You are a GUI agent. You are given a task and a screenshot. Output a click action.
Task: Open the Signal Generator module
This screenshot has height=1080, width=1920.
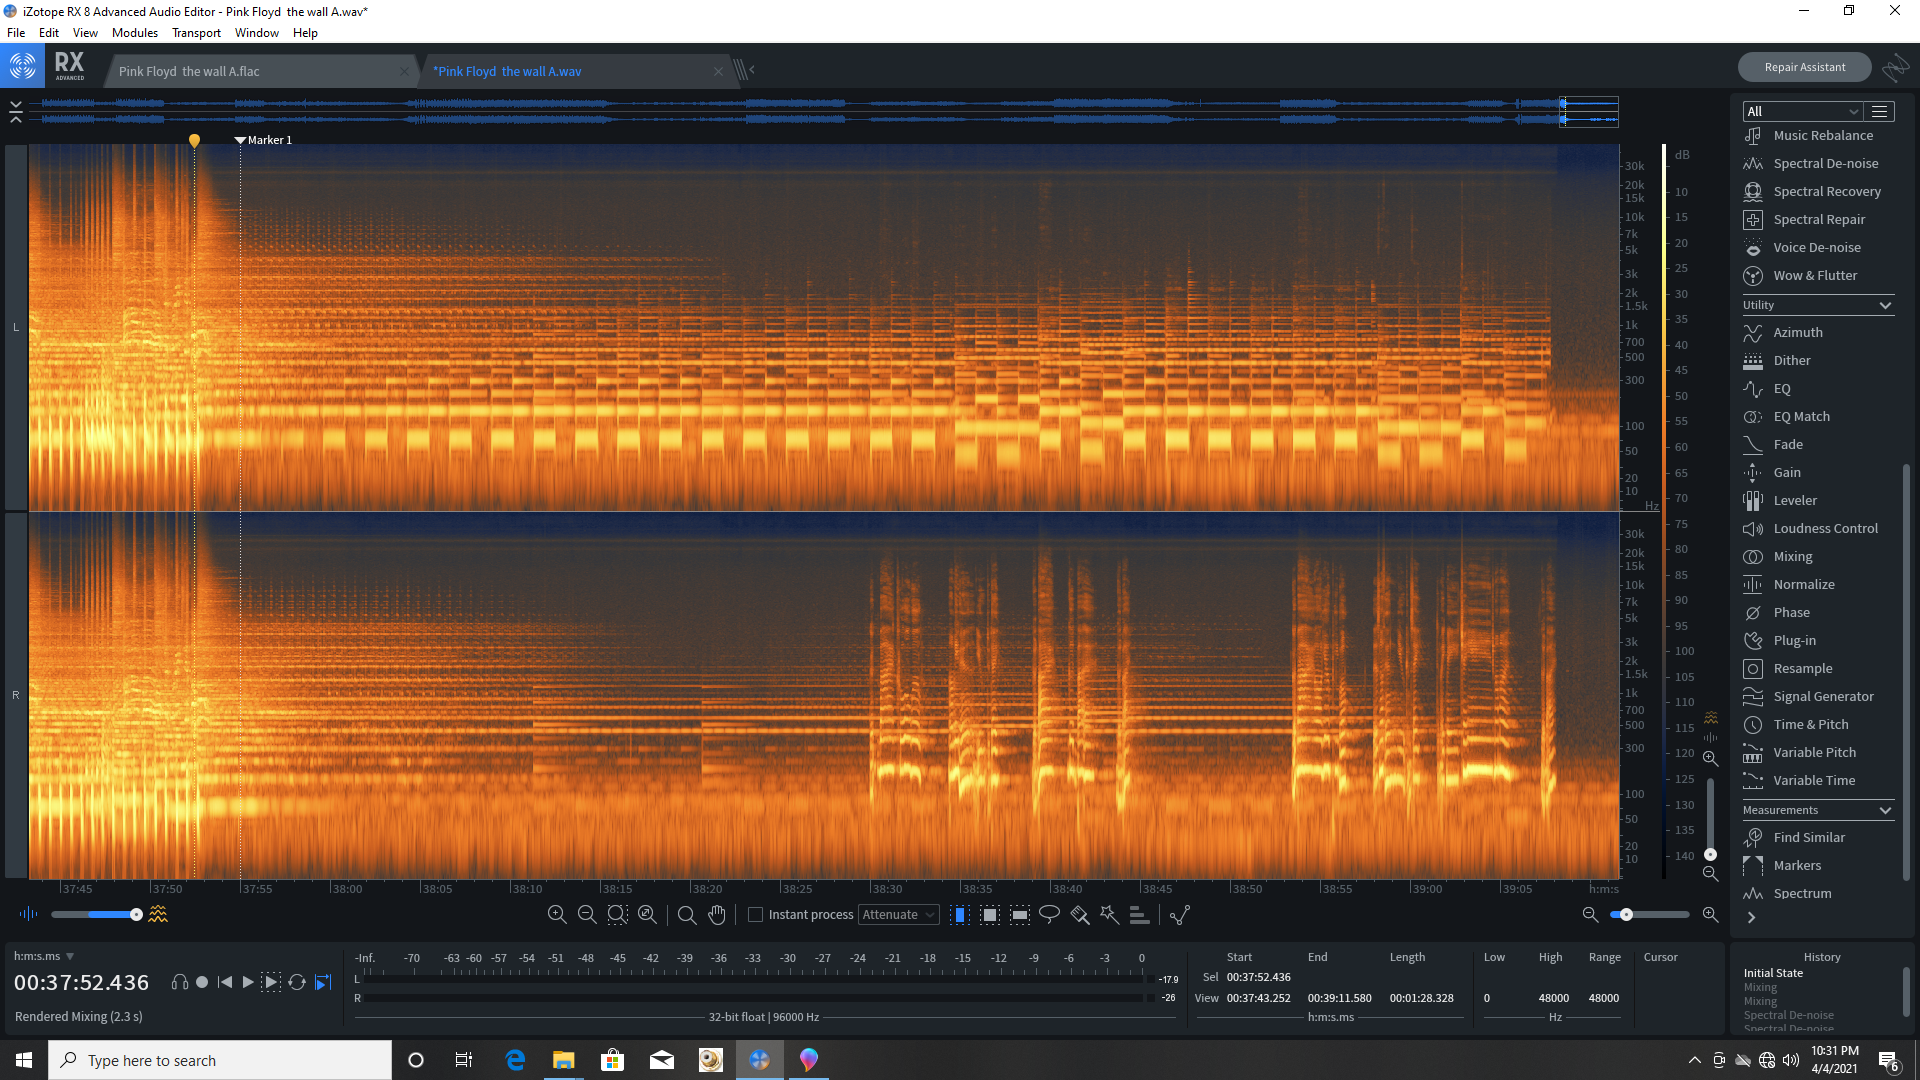coord(1808,697)
